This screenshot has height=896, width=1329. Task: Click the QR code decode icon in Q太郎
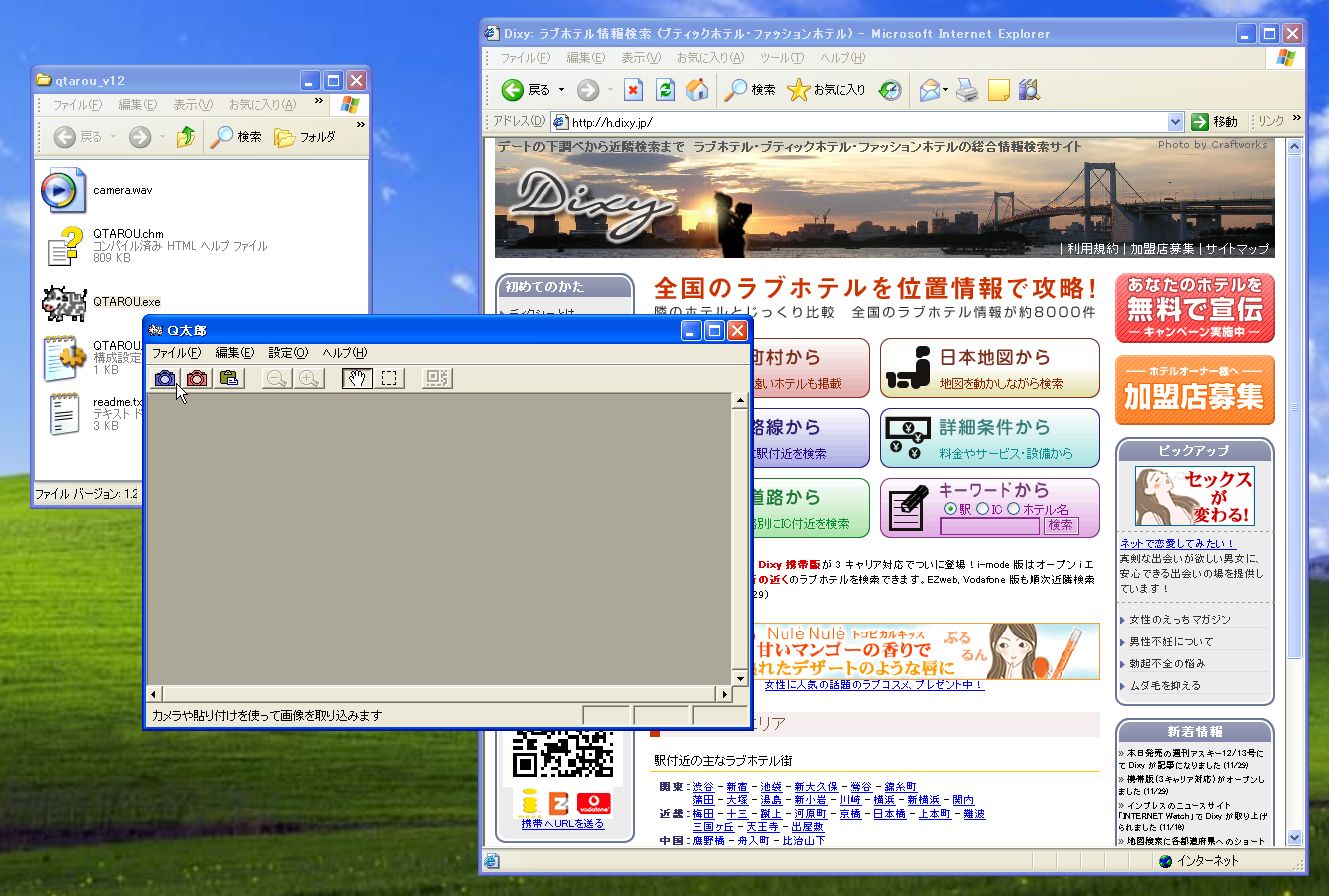click(x=437, y=378)
